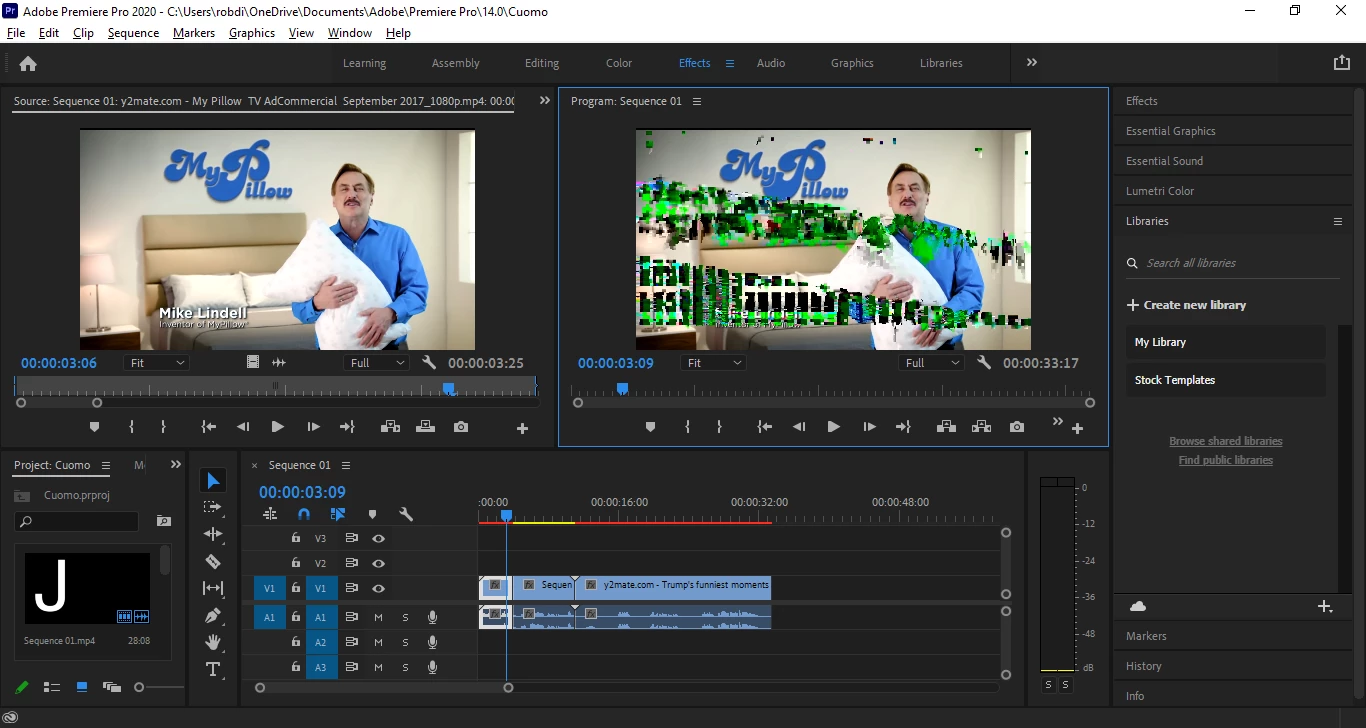
Task: Open the Program monitor Fit zoom dropdown
Action: [713, 363]
